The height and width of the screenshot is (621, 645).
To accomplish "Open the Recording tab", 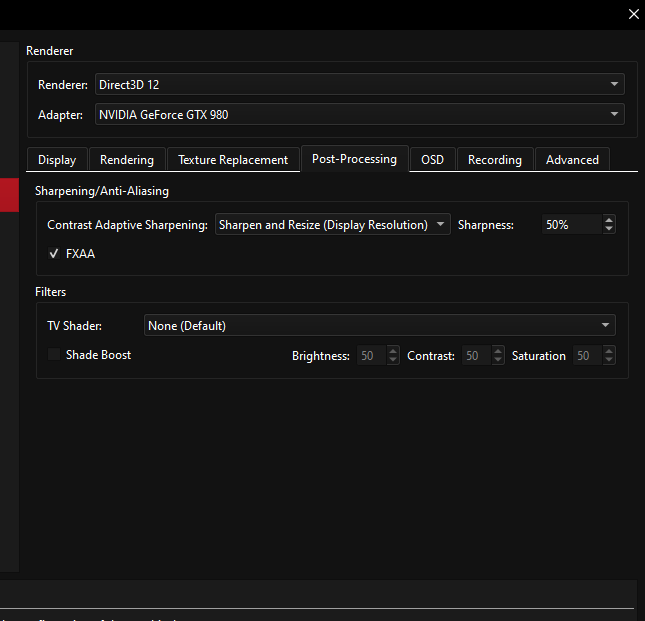I will pyautogui.click(x=495, y=160).
